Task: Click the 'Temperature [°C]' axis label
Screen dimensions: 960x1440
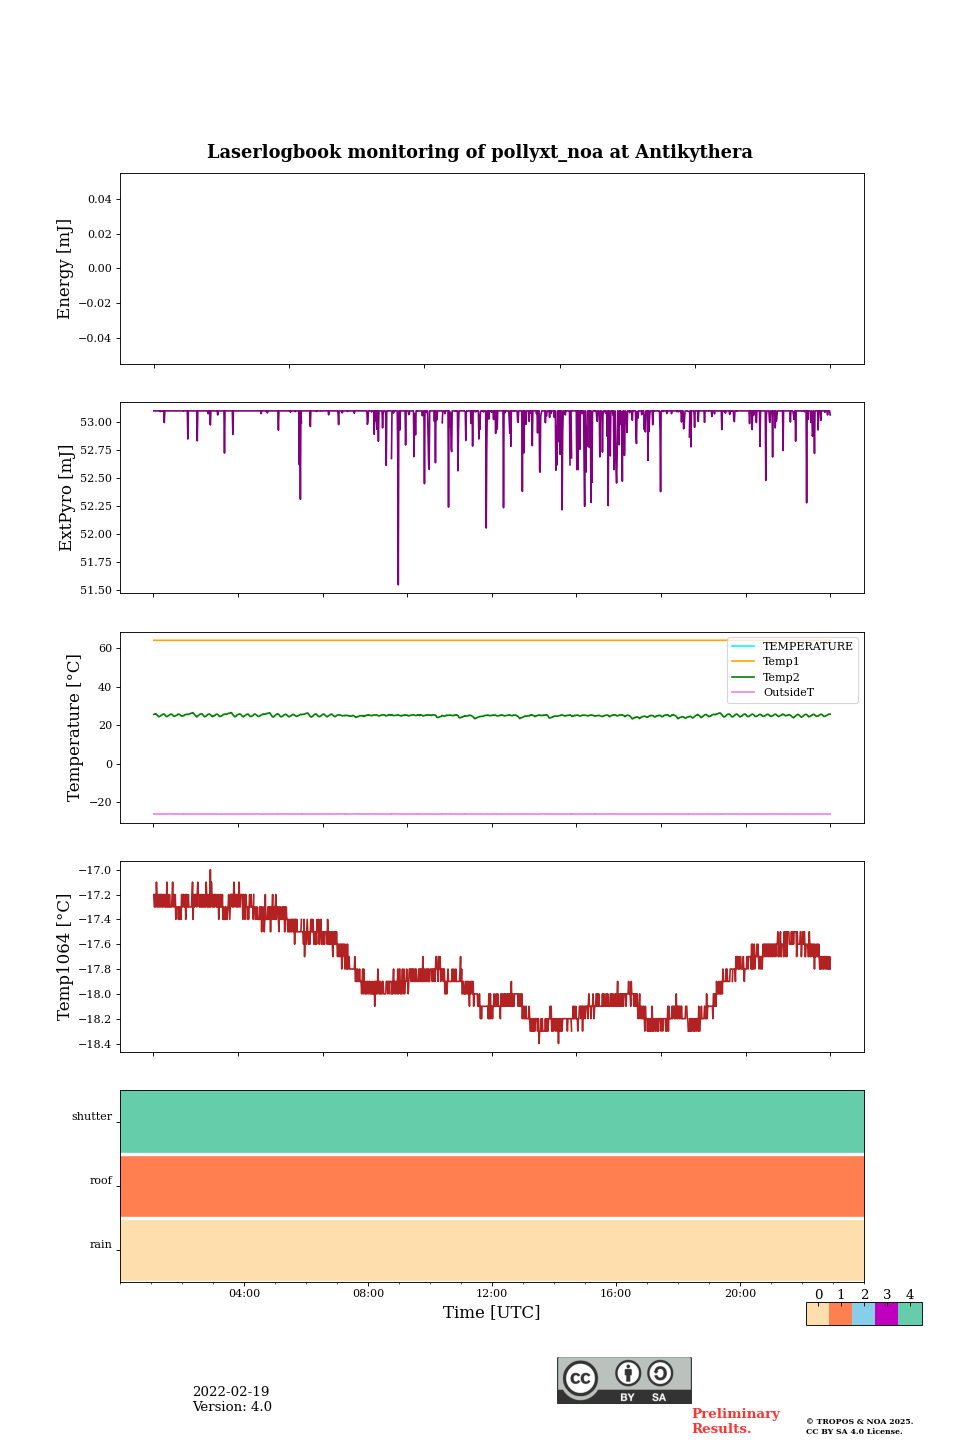Action: (x=73, y=728)
